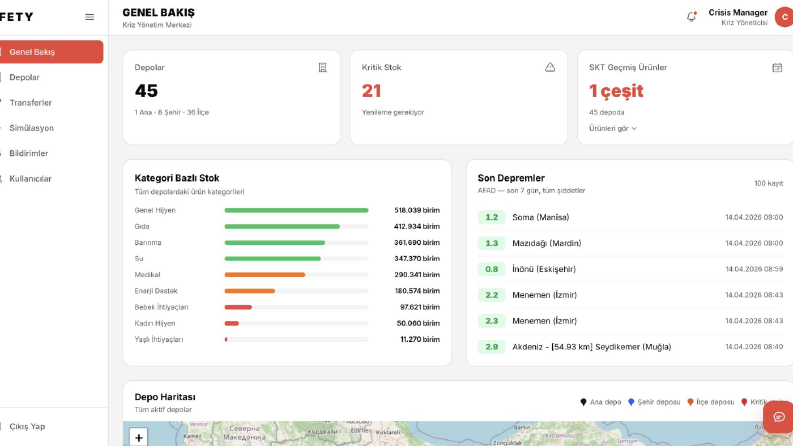Collapse sidebar with hamburger menu icon
This screenshot has width=793, height=446.
tap(90, 17)
